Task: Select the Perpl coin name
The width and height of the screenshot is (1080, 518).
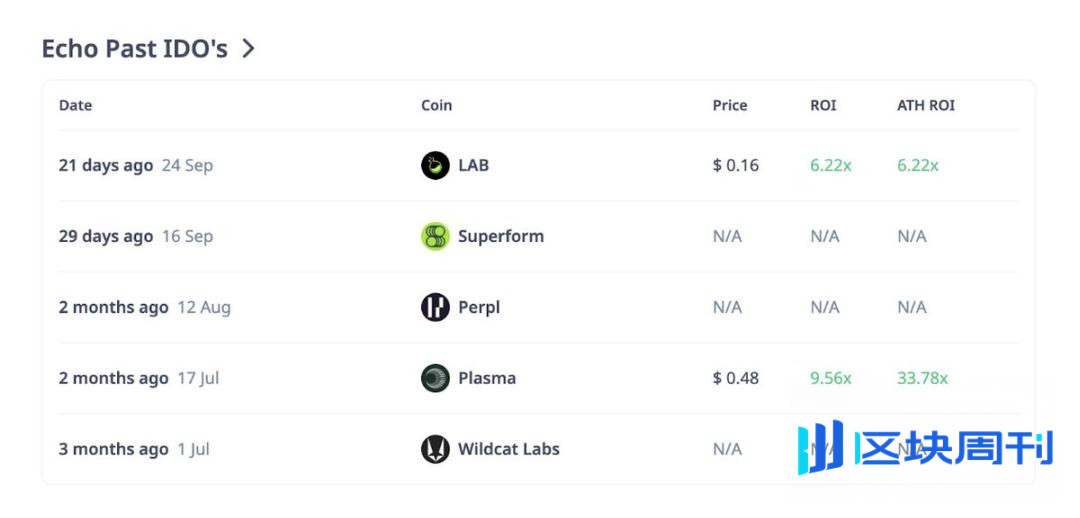Action: click(x=478, y=307)
